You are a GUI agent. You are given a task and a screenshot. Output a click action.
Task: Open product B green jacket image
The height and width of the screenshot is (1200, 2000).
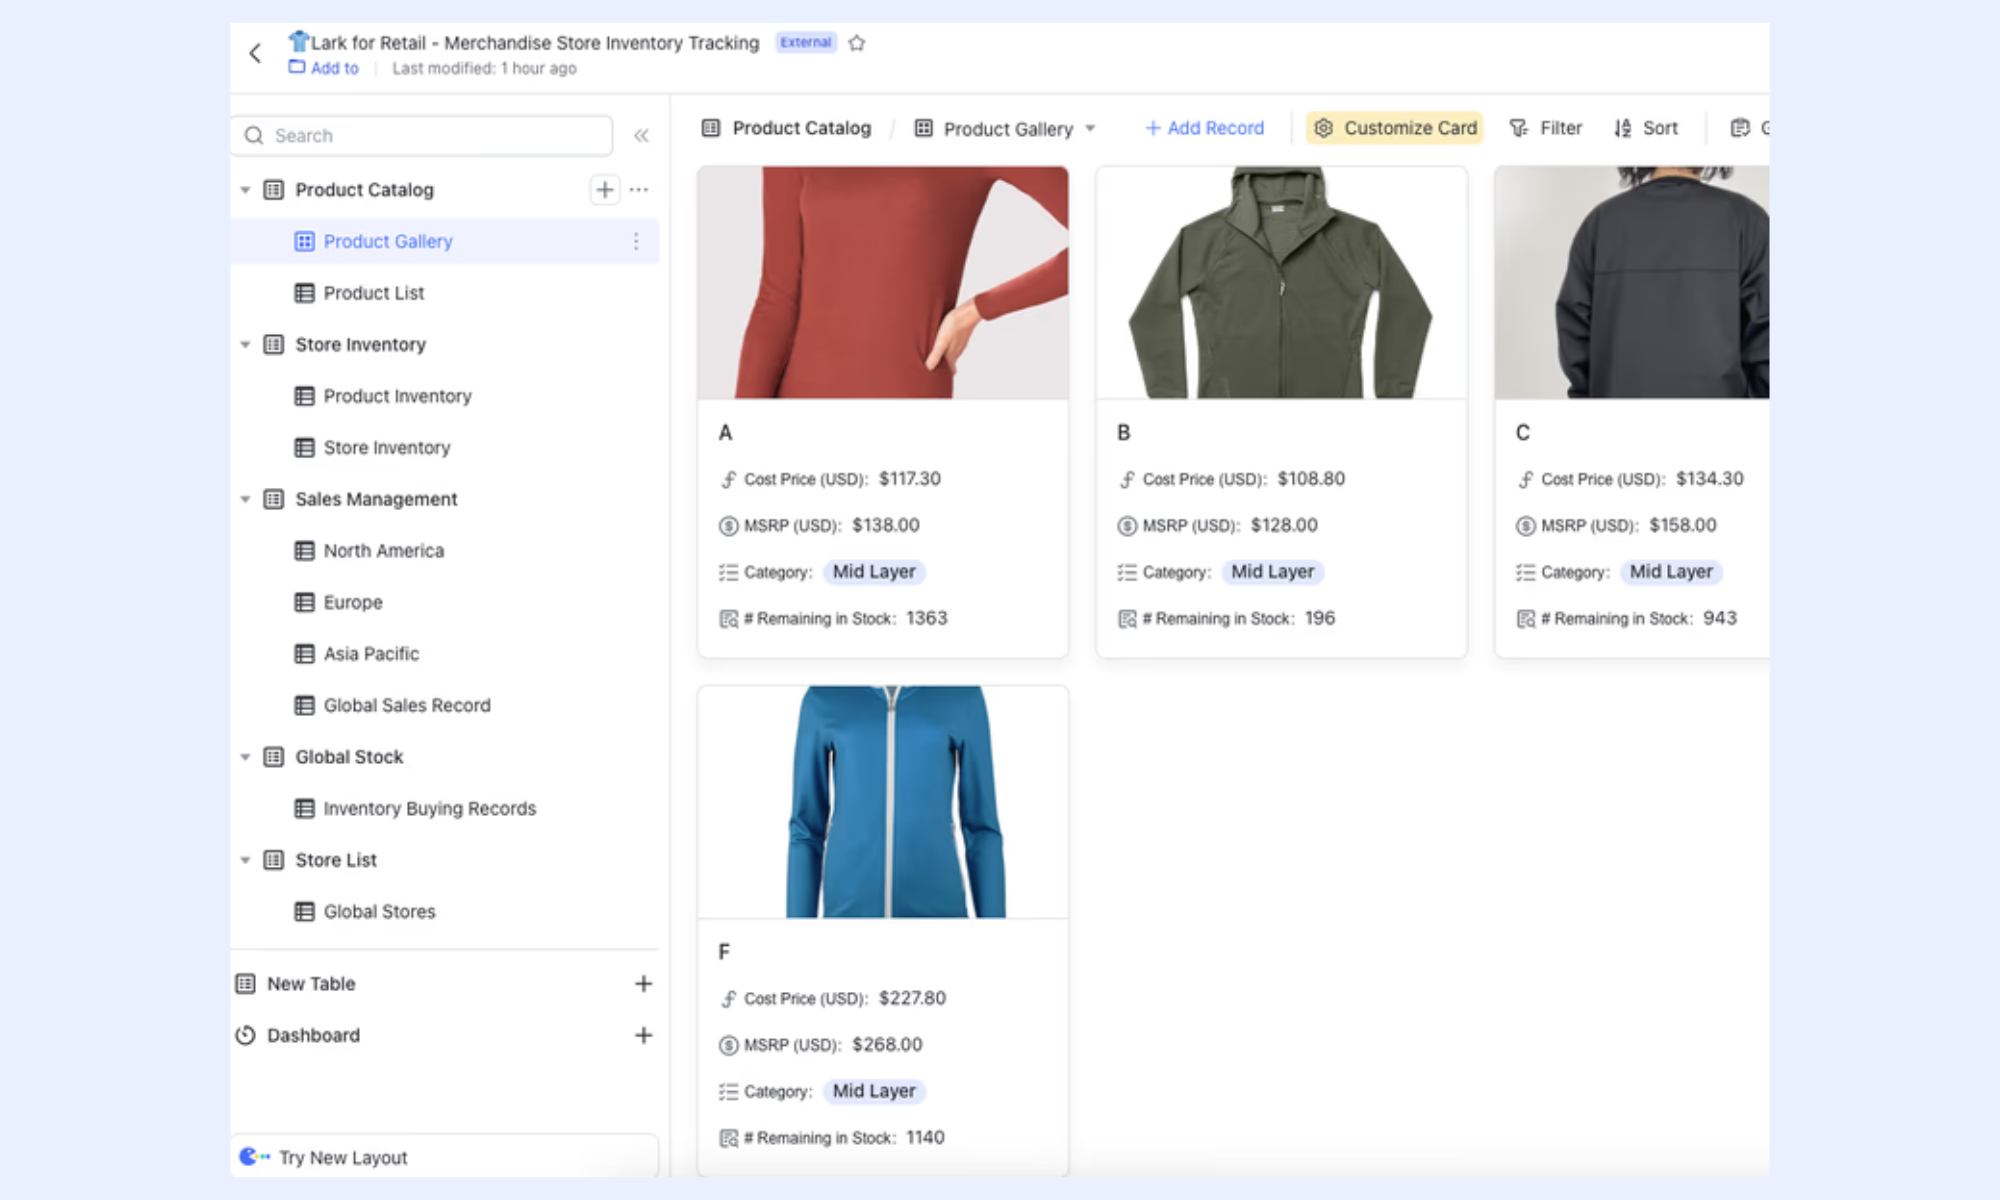(x=1281, y=283)
